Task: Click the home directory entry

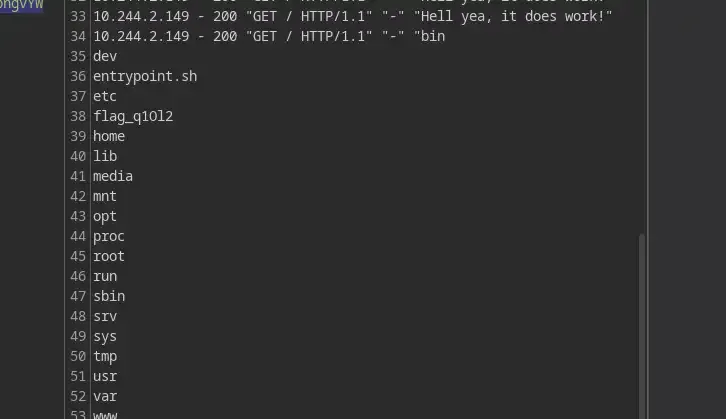Action: 109,136
